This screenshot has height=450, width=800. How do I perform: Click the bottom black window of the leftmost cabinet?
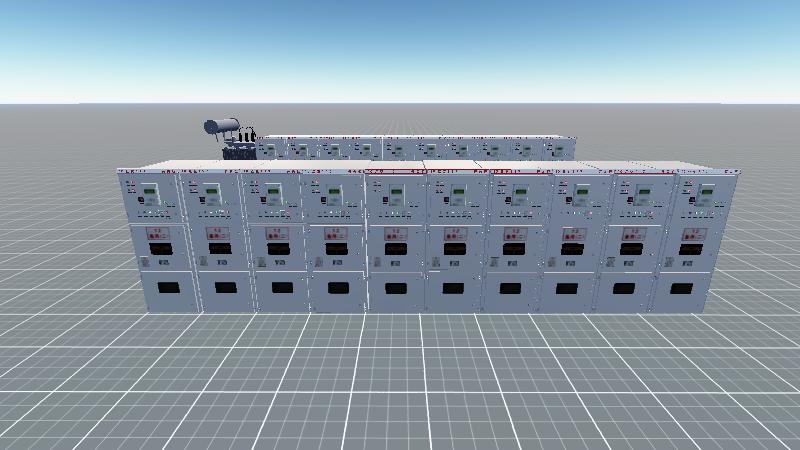[166, 287]
